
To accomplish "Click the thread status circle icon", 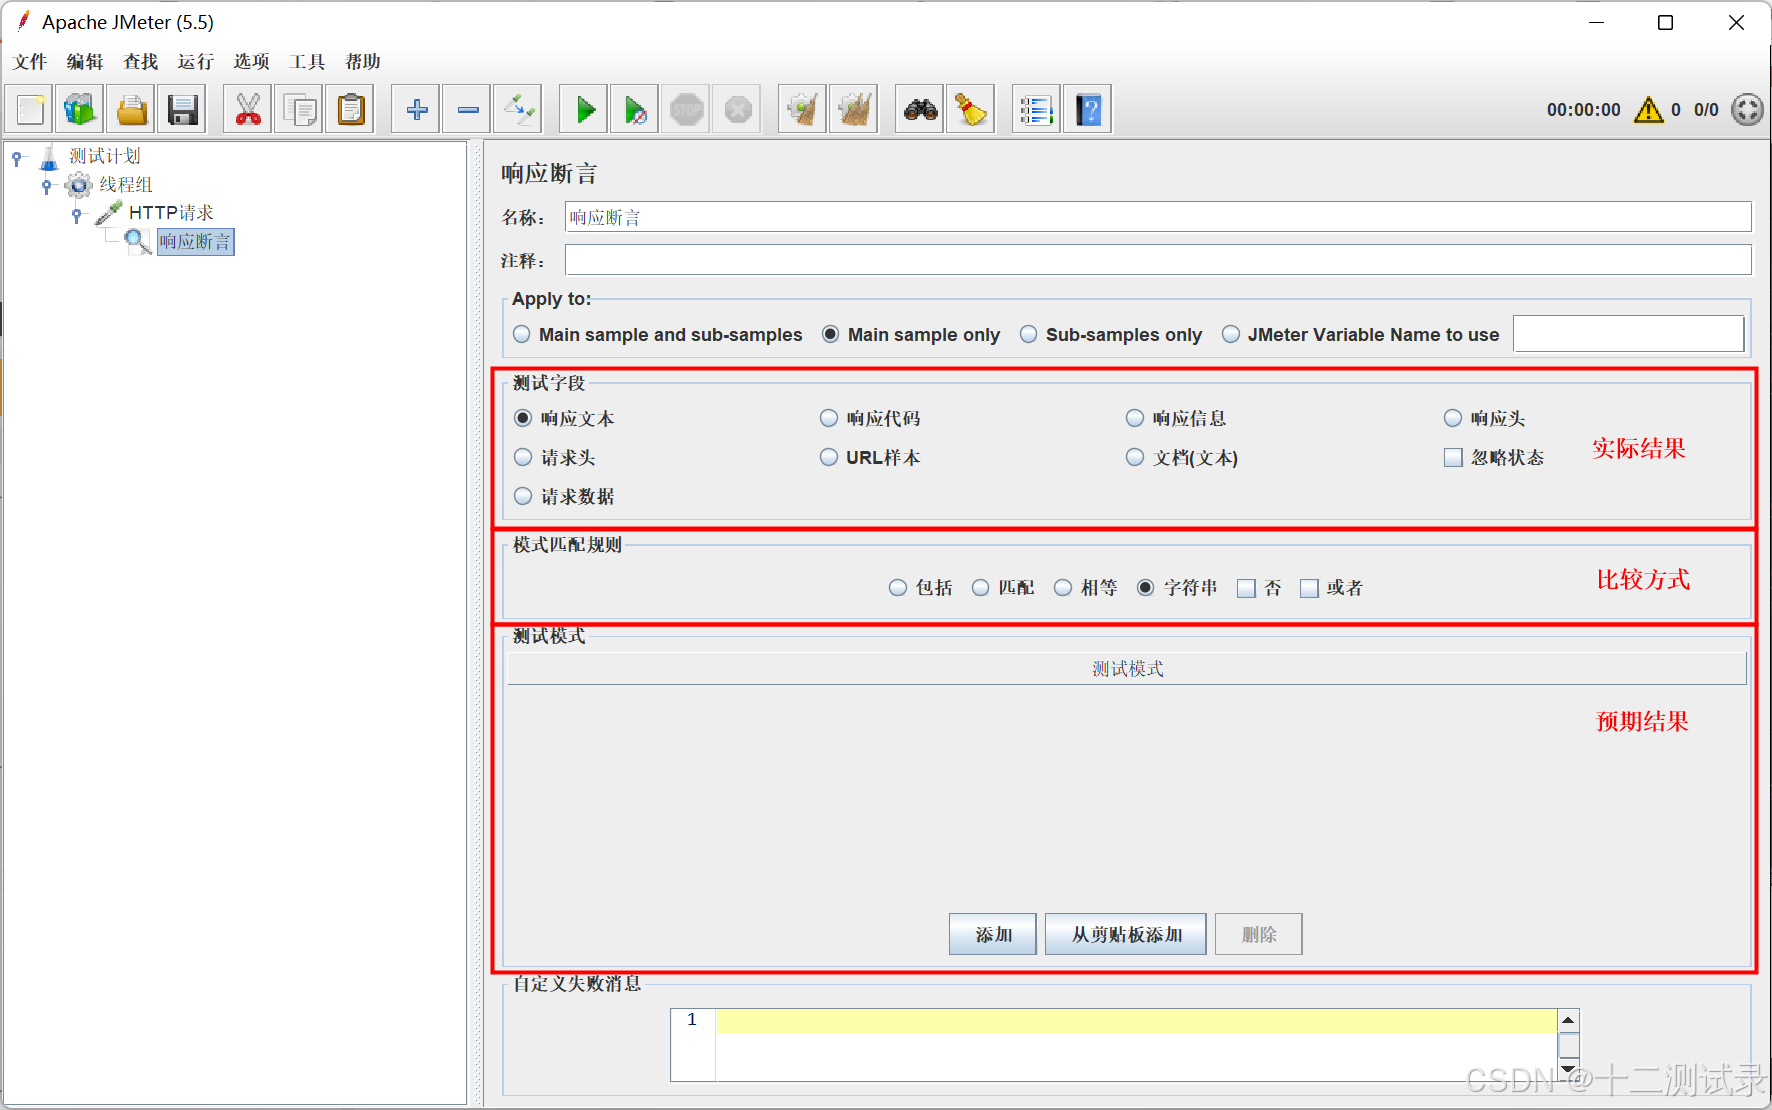I will pos(1747,109).
